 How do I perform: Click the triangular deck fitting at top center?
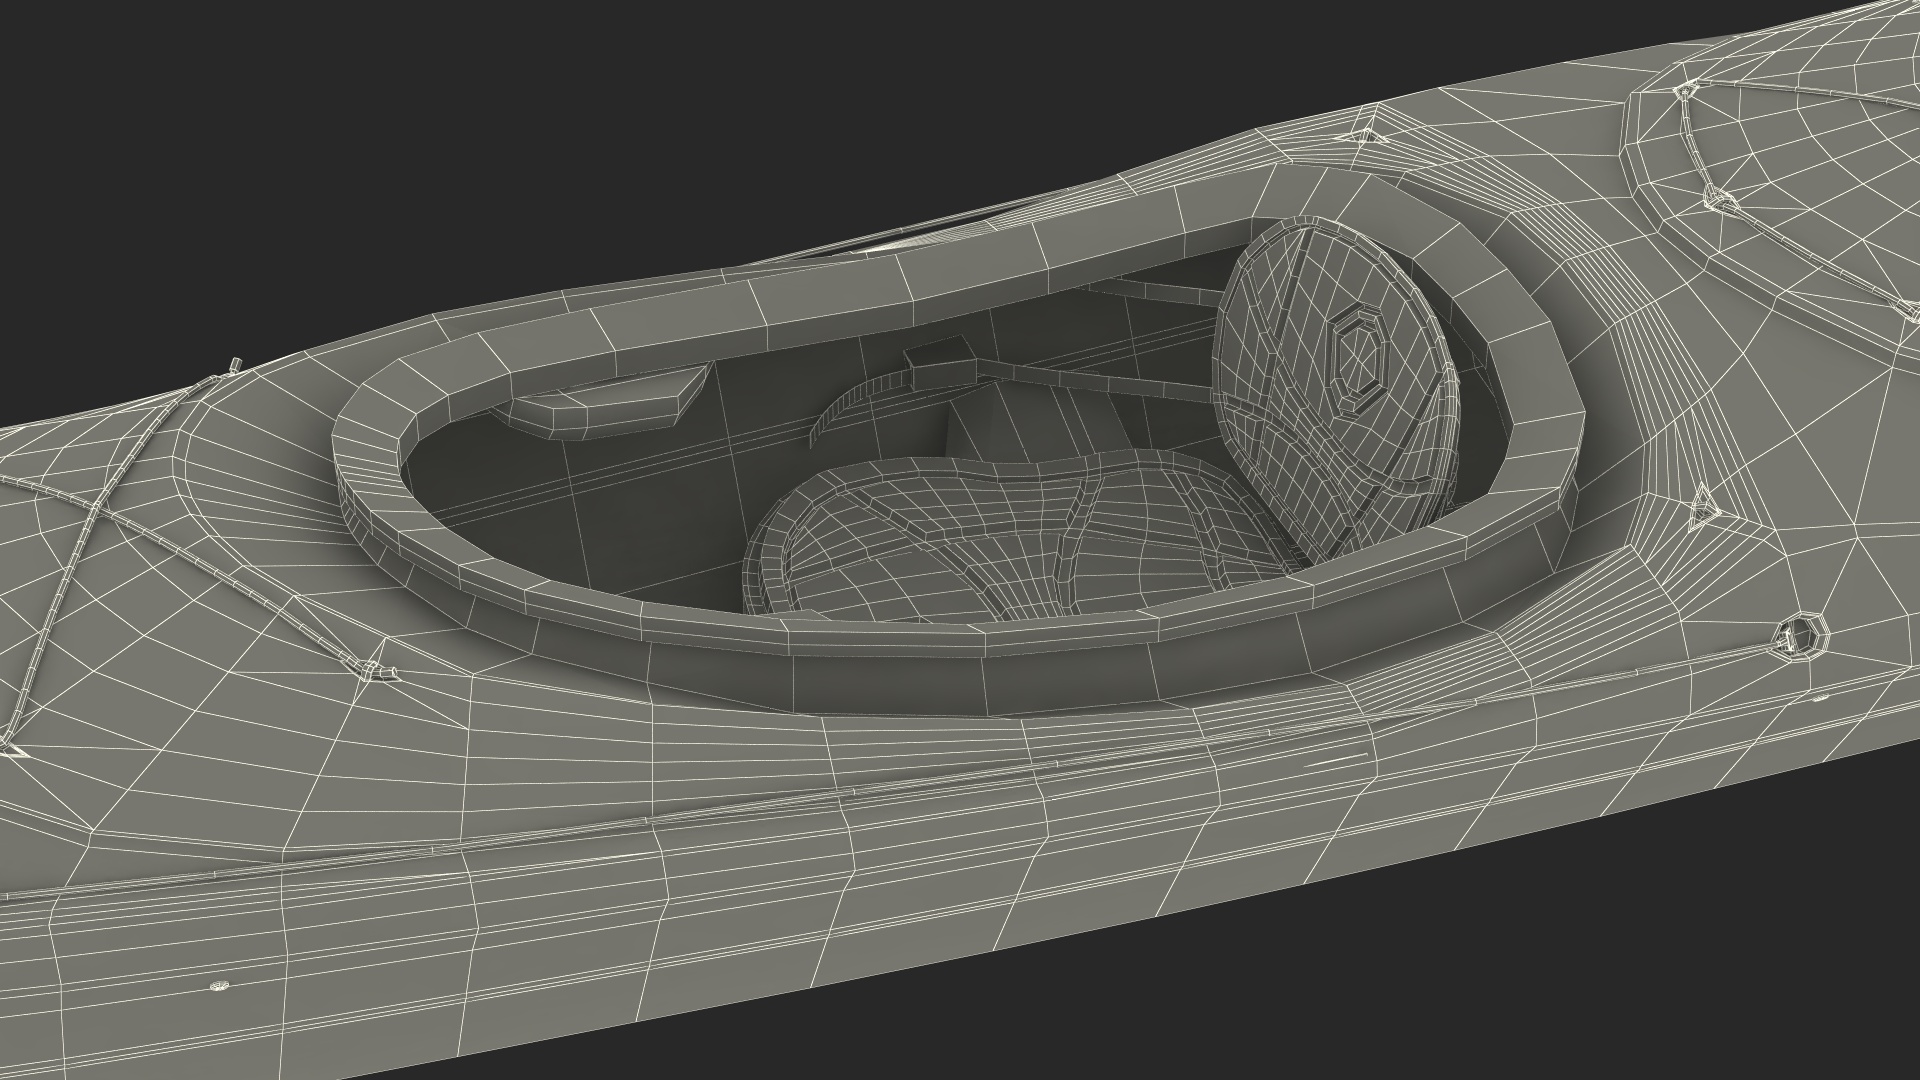[x=1365, y=135]
